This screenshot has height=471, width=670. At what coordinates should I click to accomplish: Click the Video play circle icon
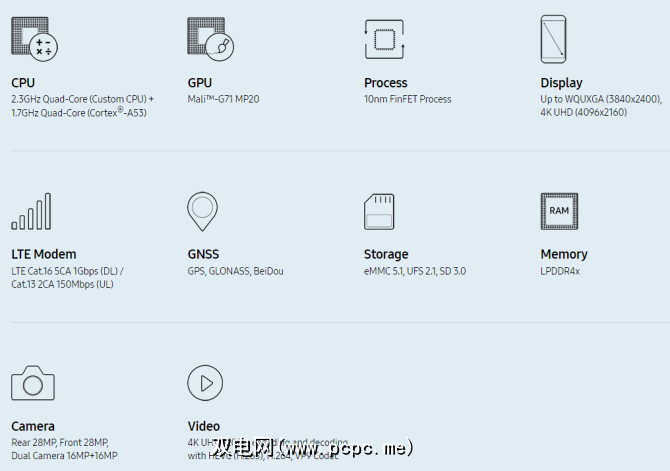[x=205, y=383]
